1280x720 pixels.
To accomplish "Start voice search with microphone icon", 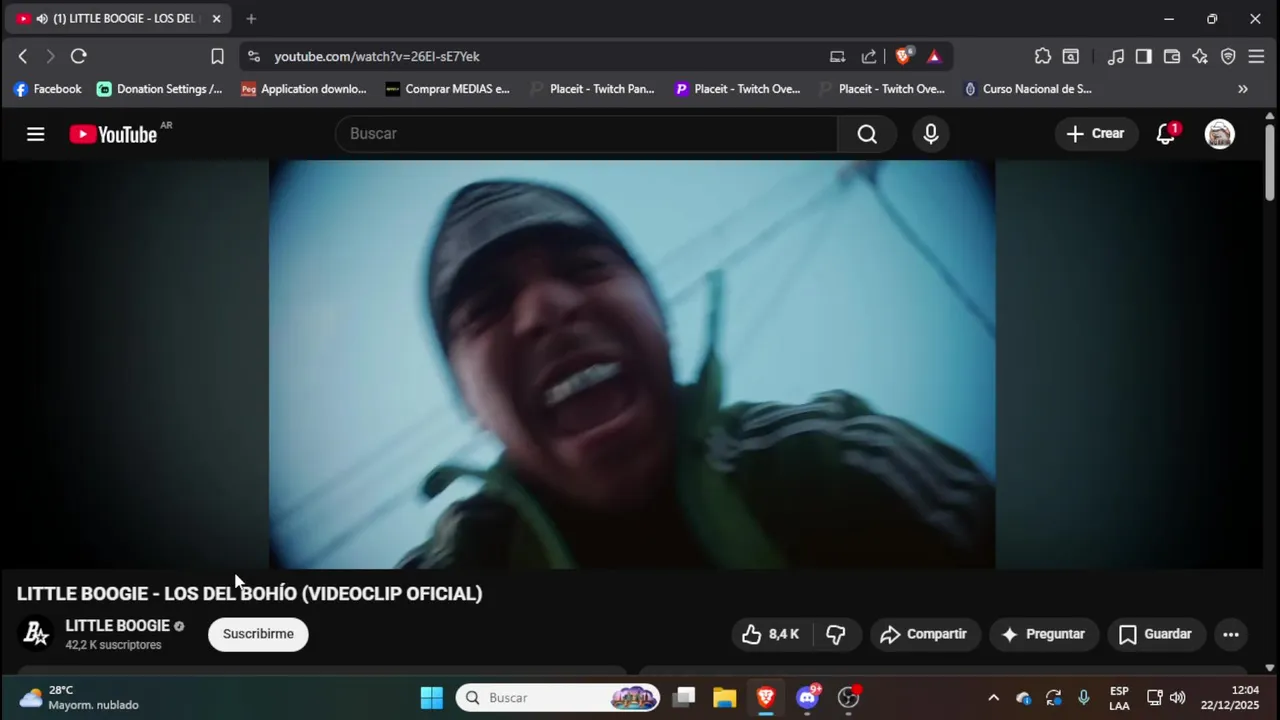I will [x=931, y=134].
